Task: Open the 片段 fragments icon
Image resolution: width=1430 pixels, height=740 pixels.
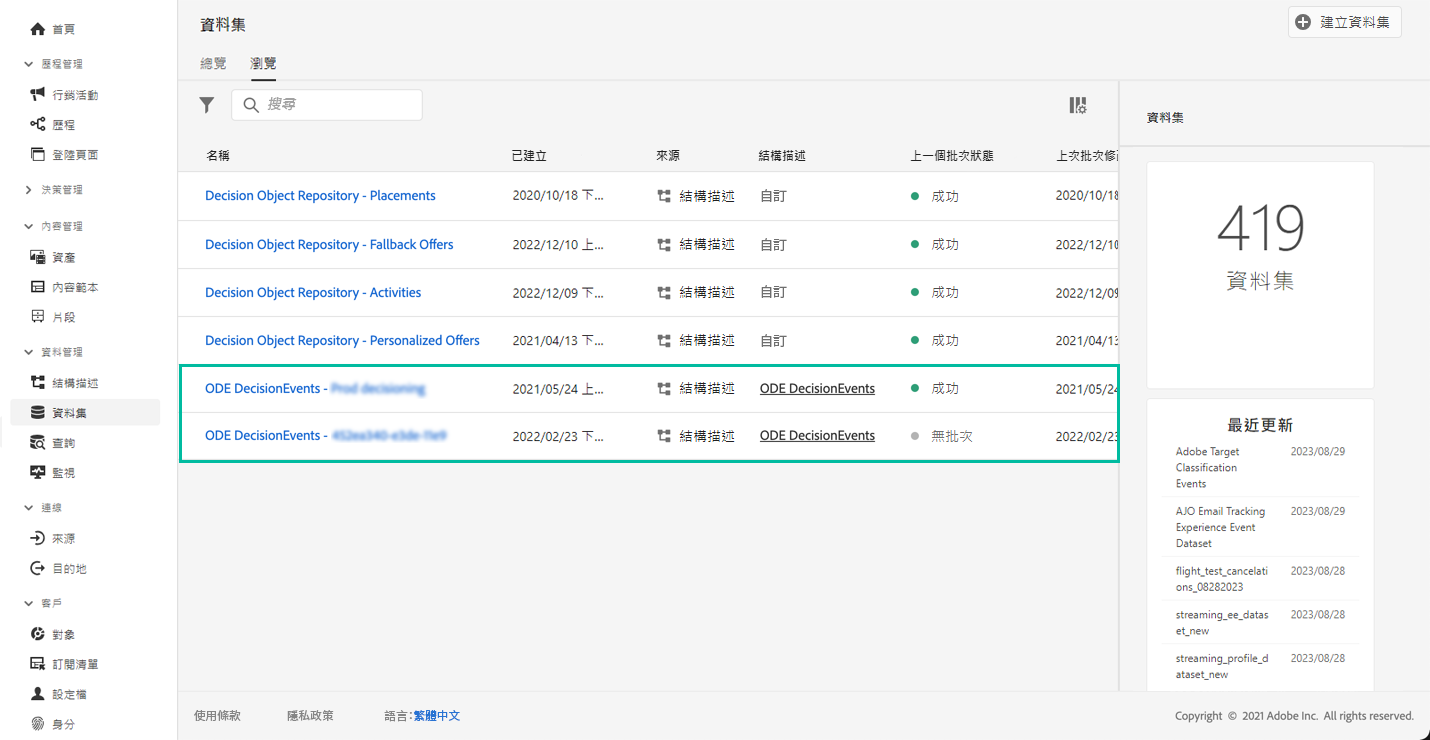Action: (x=38, y=317)
